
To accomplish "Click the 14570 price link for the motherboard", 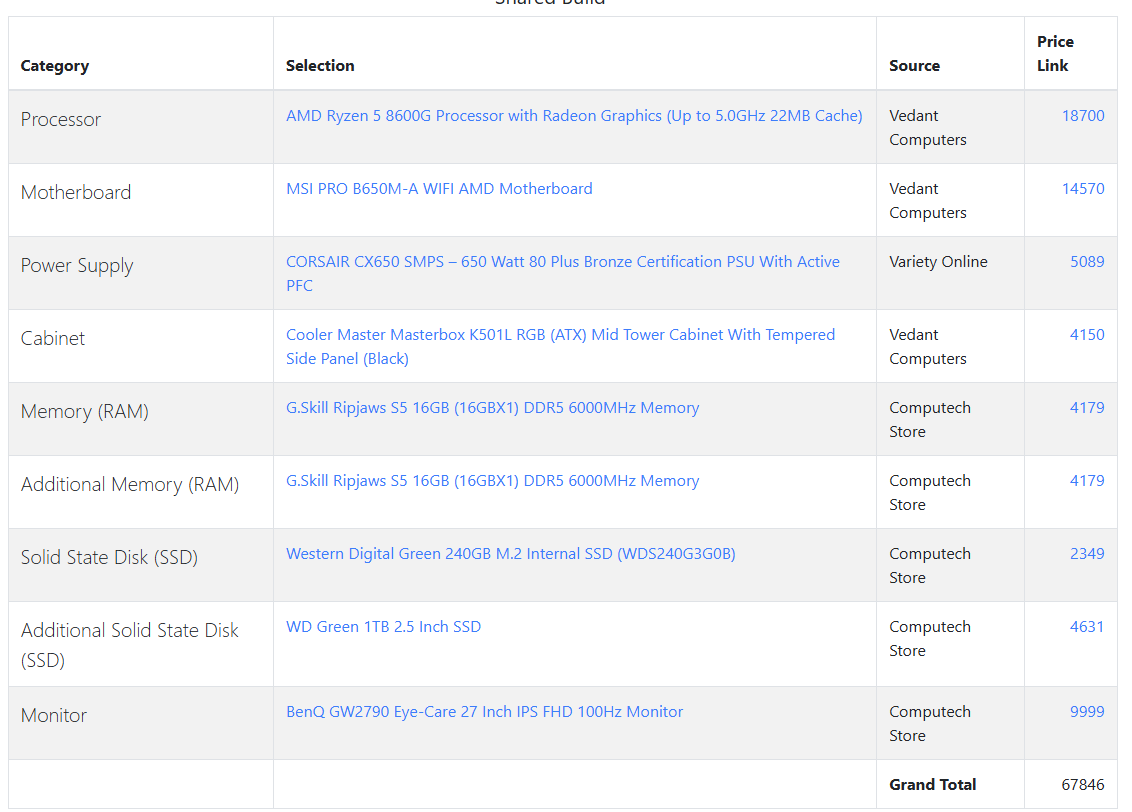I will tap(1083, 188).
